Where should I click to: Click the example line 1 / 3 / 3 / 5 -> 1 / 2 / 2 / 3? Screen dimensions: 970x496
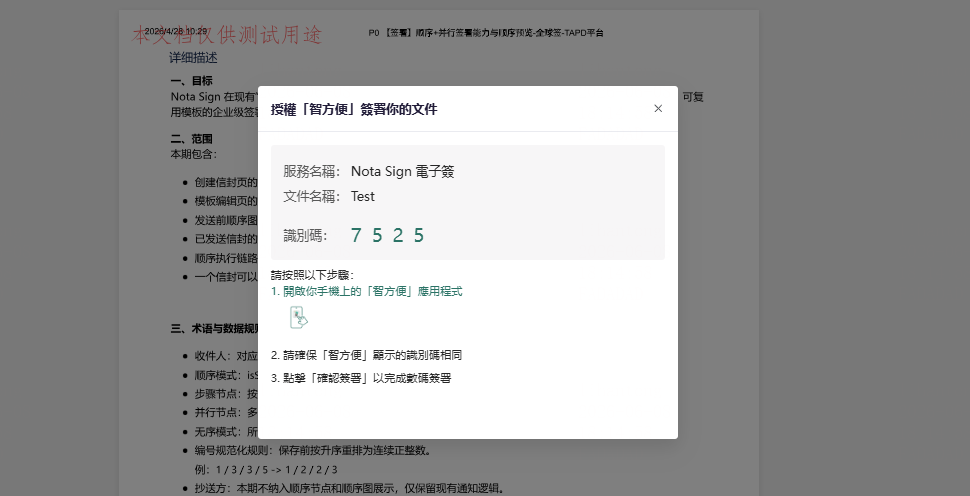tap(266, 469)
